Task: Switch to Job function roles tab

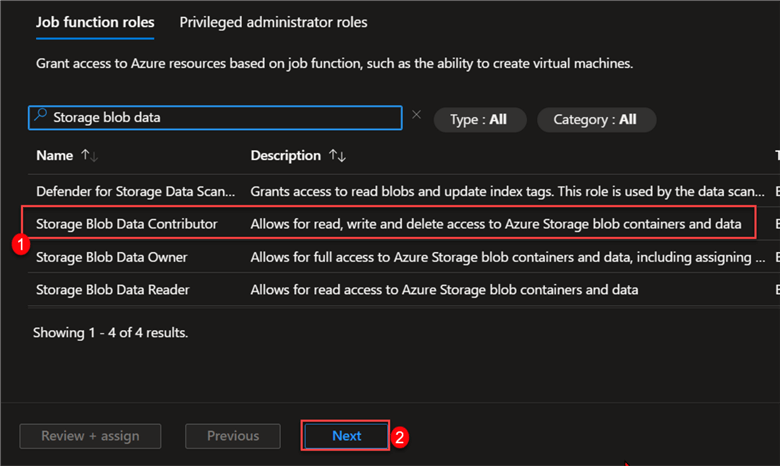Action: [x=95, y=21]
